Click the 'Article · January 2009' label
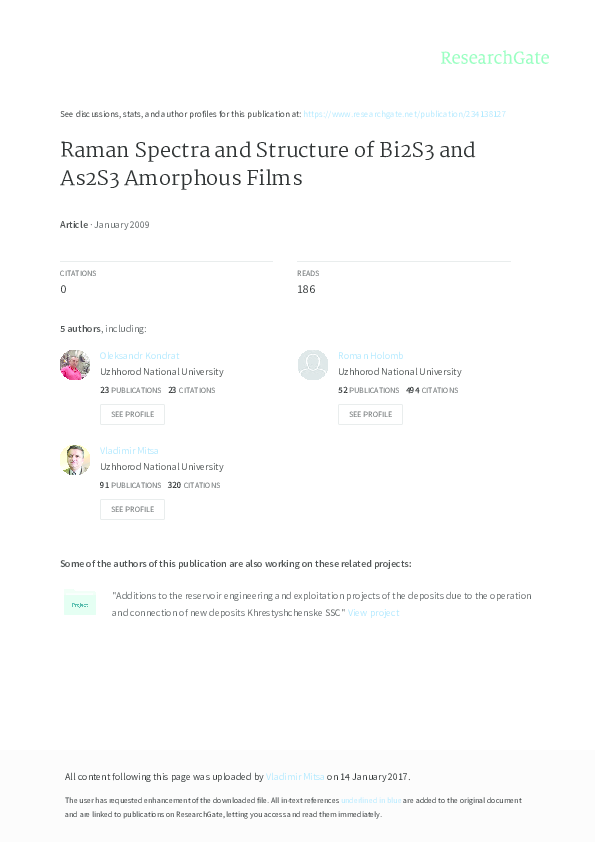Viewport: 595px width, 842px height. pos(104,225)
